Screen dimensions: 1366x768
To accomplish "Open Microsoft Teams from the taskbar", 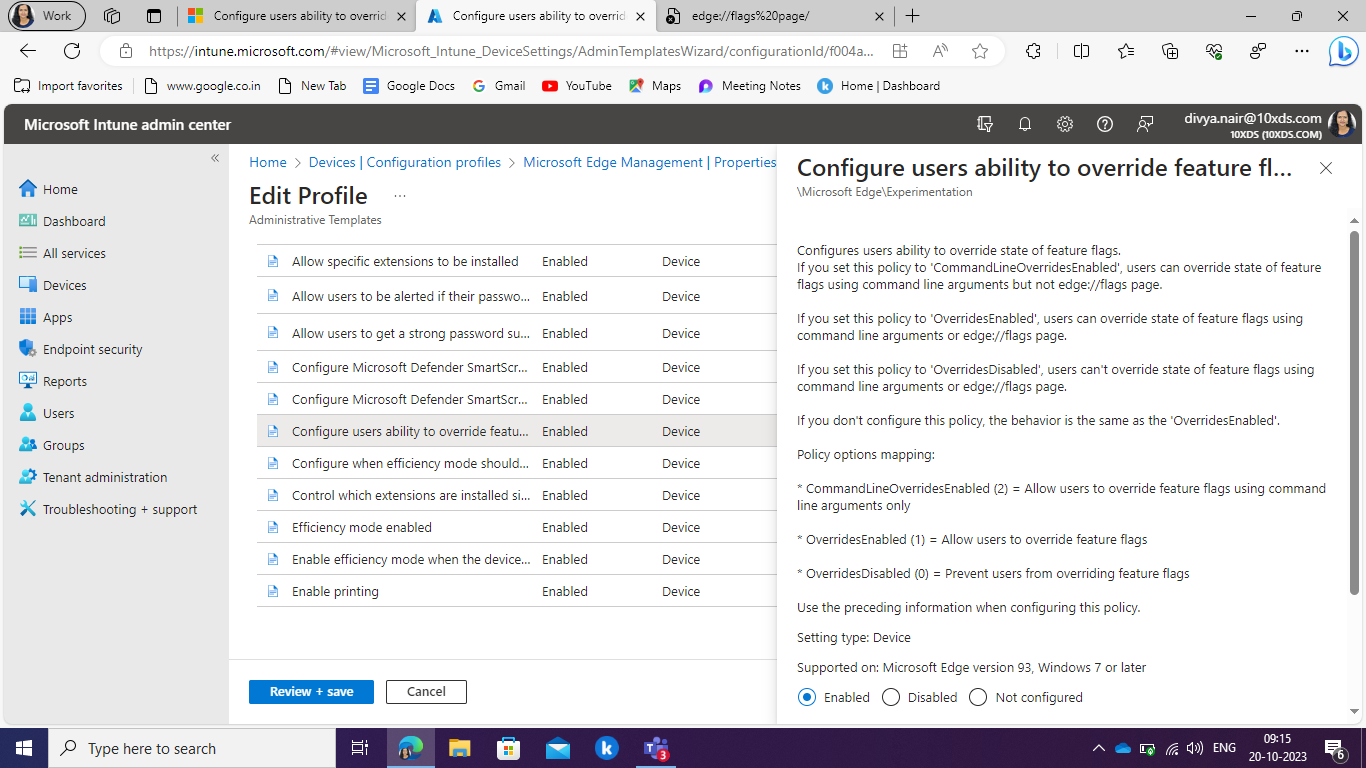I will coord(656,748).
